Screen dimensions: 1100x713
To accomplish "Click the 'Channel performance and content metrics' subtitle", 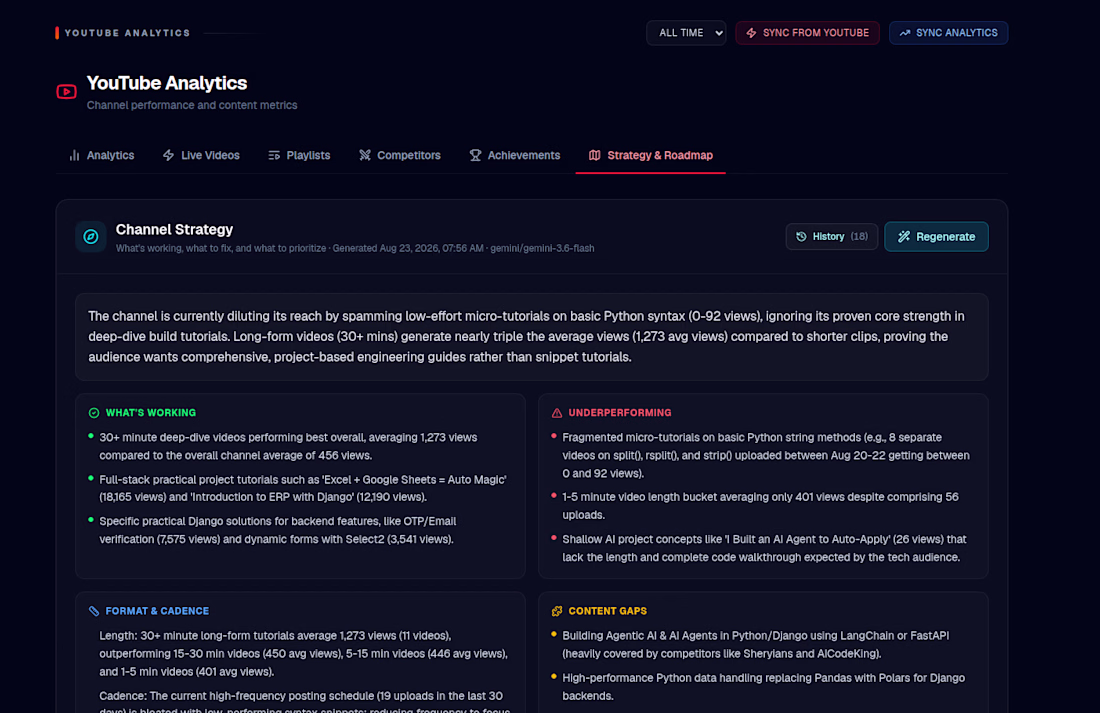I will point(192,105).
